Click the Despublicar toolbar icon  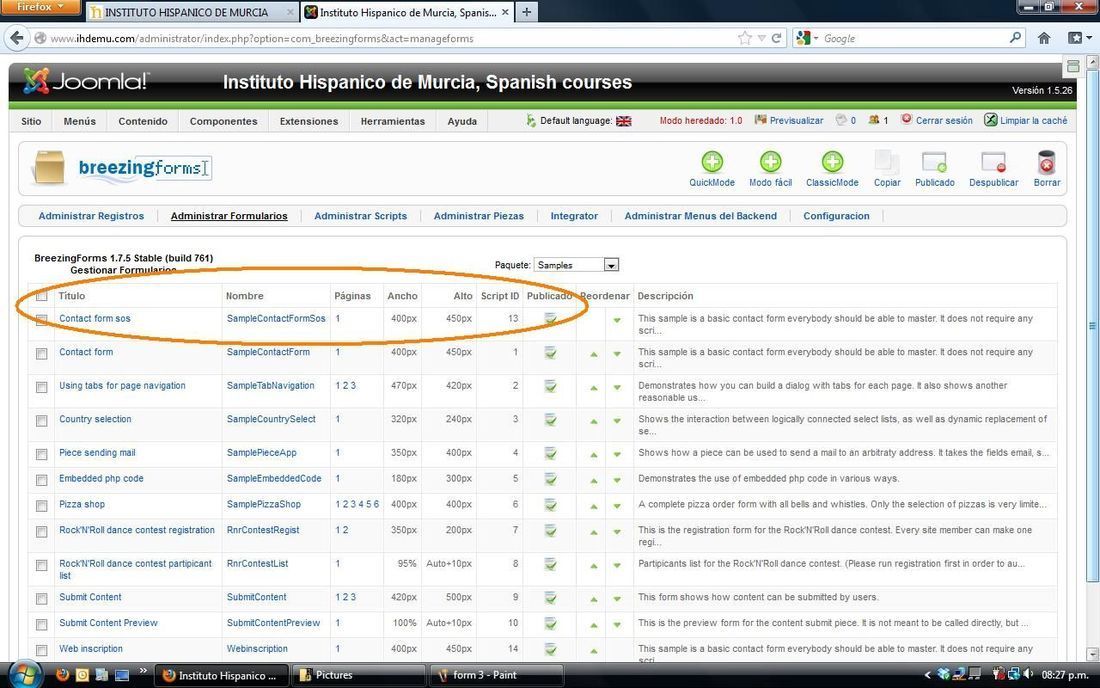993,162
